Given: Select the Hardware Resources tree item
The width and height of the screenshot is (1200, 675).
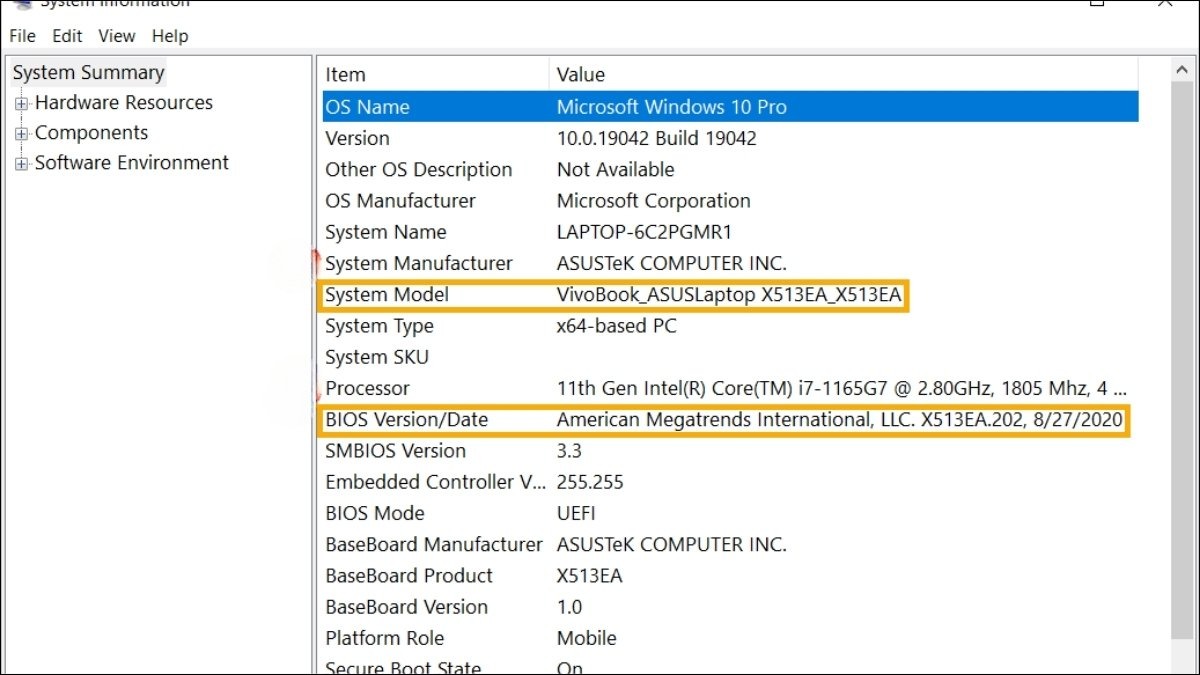Looking at the screenshot, I should (x=123, y=103).
